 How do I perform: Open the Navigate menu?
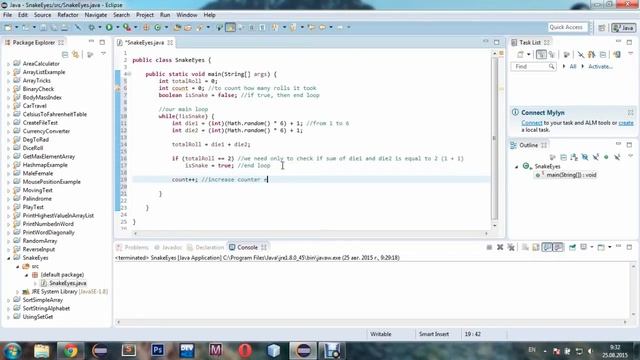point(96,15)
